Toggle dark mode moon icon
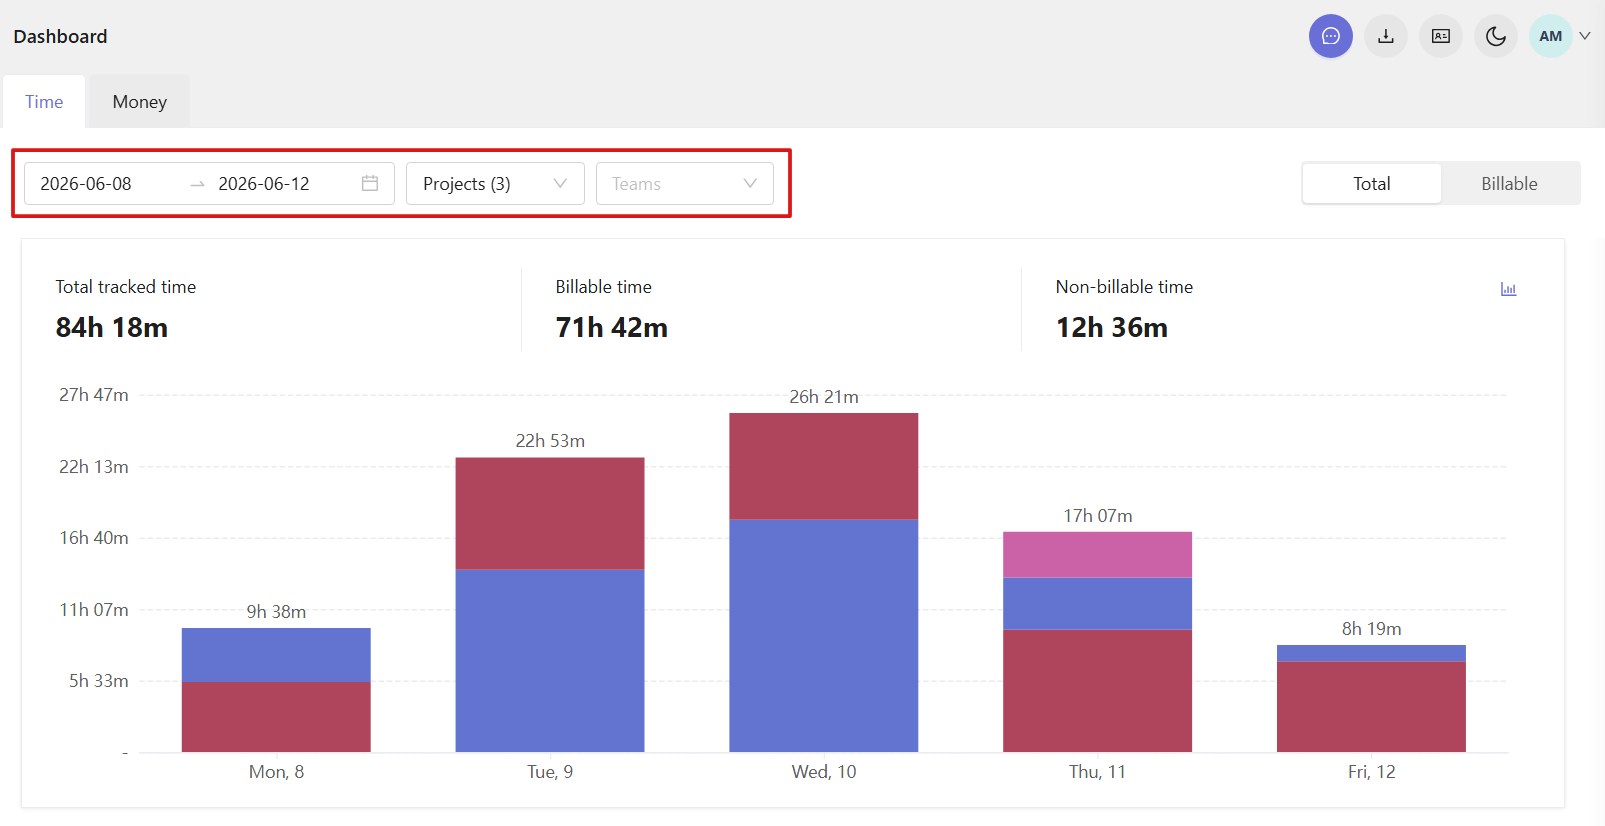This screenshot has height=826, width=1605. point(1496,36)
